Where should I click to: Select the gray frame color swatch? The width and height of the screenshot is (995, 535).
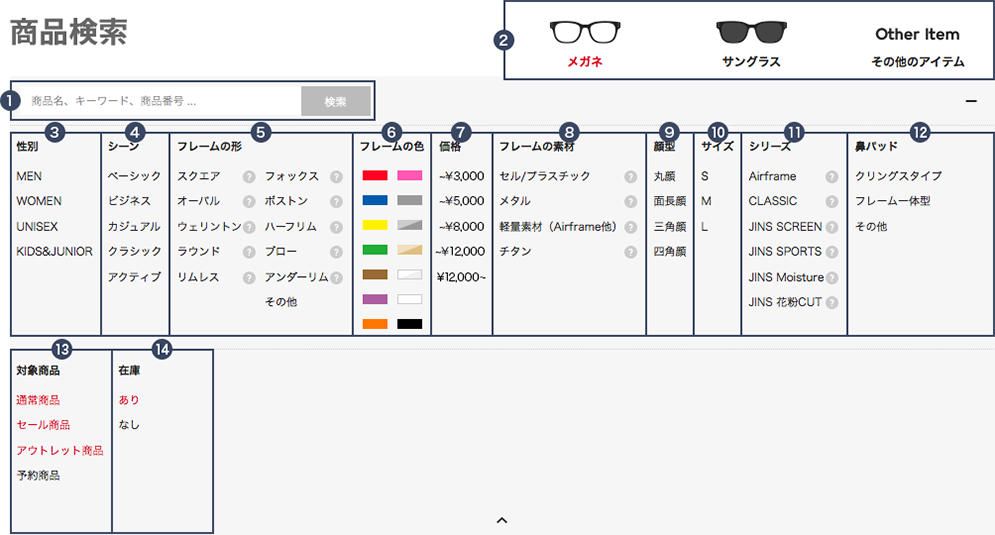(x=410, y=200)
